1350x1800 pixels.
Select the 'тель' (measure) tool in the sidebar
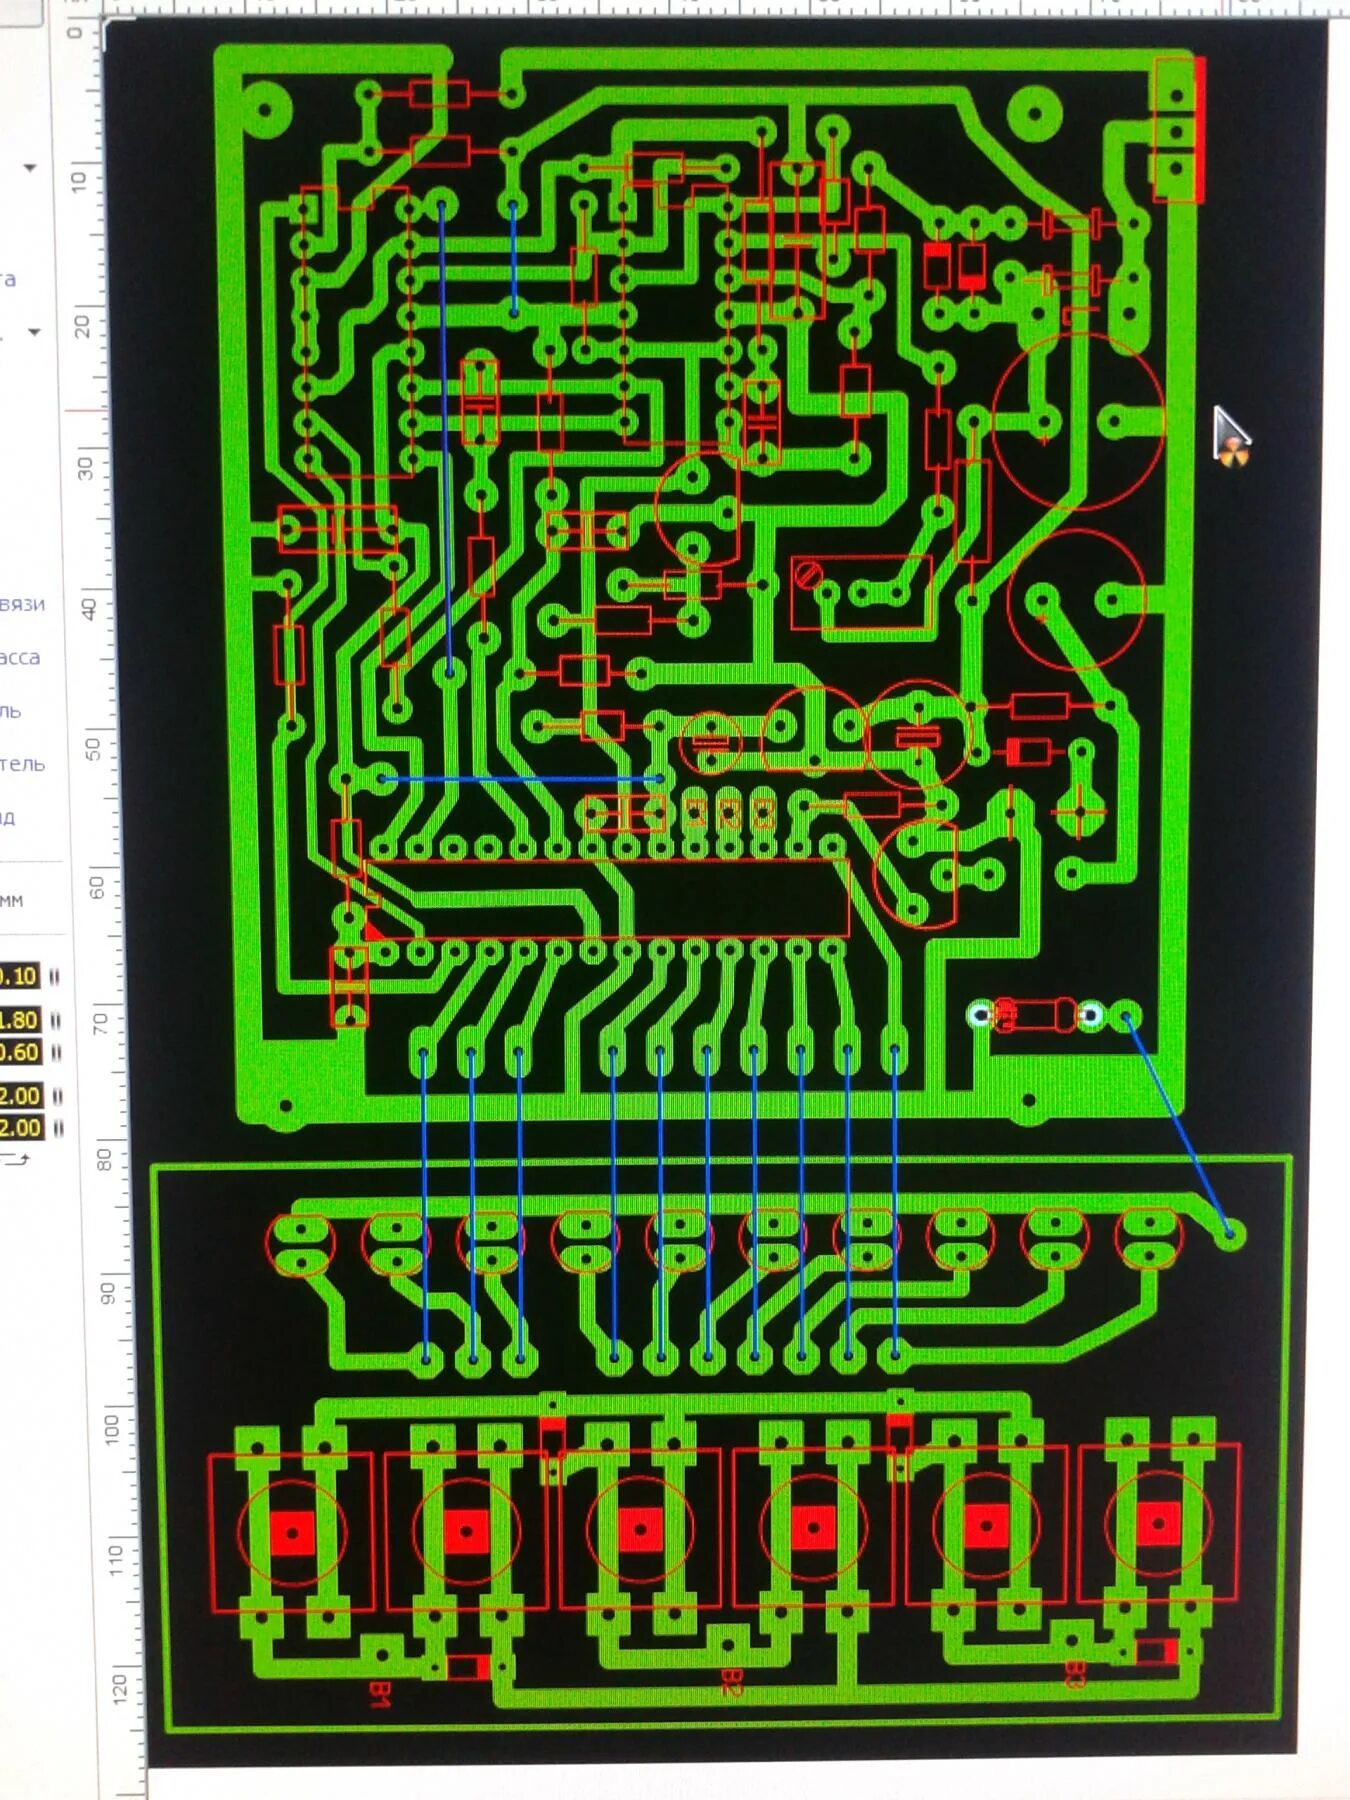tap(22, 764)
